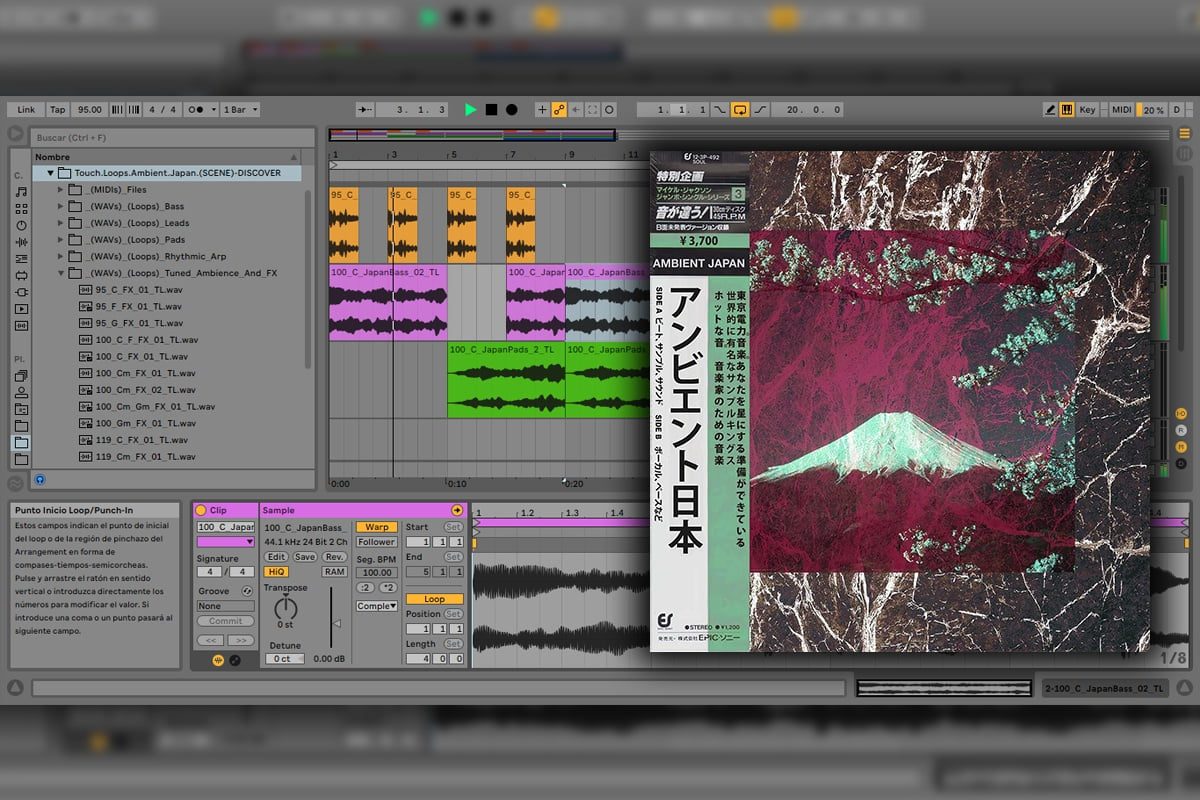The image size is (1200, 800).
Task: Toggle the Link sync button
Action: (26, 110)
